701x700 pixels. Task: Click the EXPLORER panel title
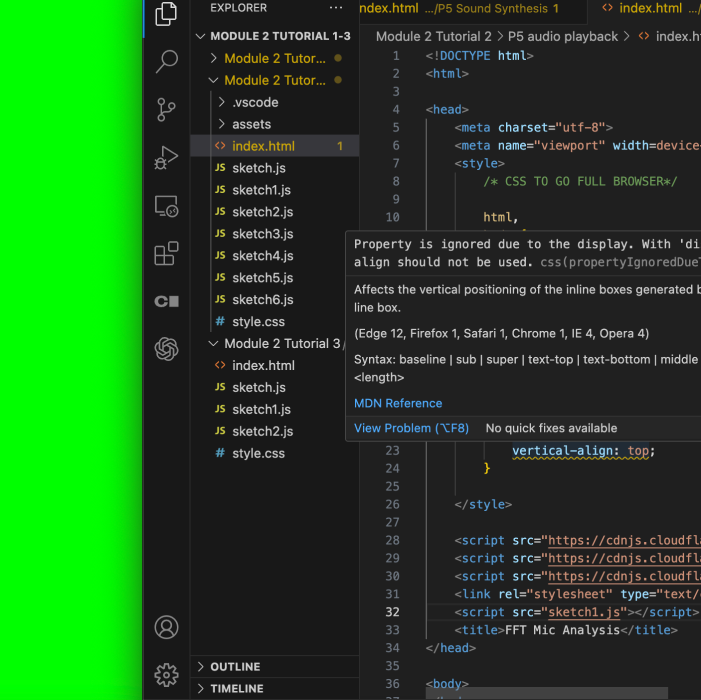click(238, 8)
